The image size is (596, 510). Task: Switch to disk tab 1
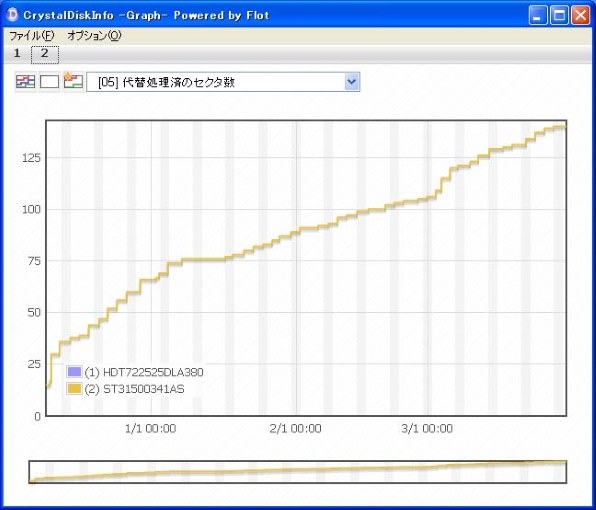click(x=17, y=53)
